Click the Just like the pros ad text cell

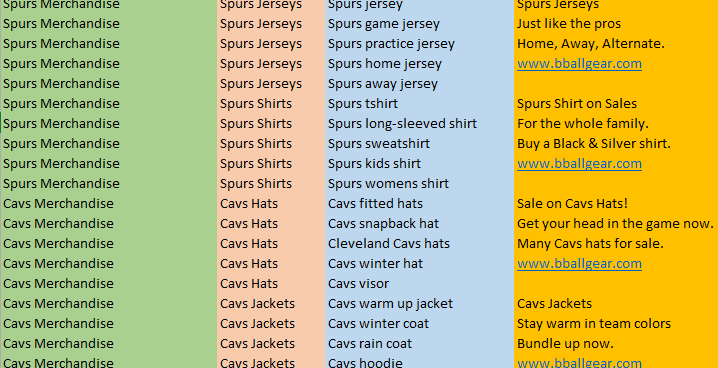point(616,24)
